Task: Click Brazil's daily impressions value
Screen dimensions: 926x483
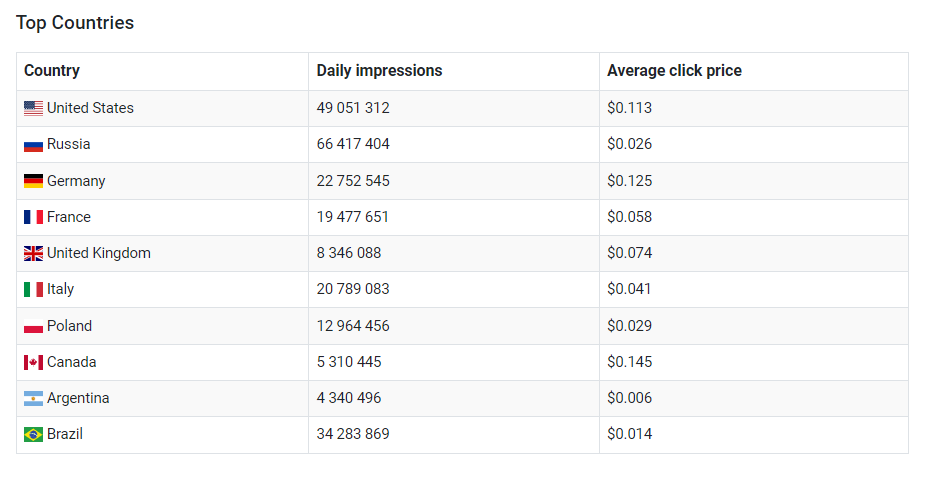Action: (x=353, y=434)
